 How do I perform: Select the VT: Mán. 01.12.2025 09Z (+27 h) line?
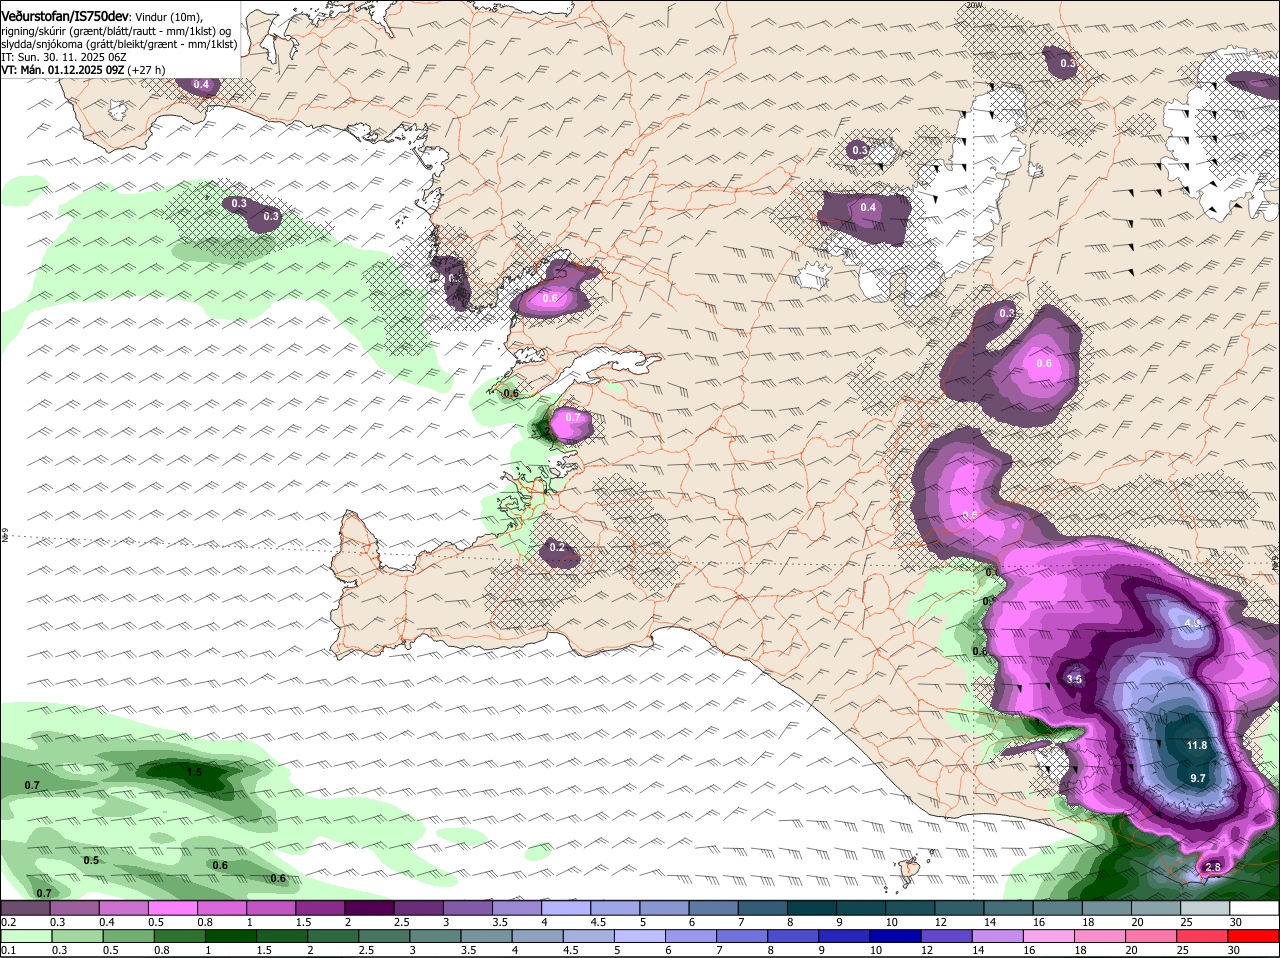tap(84, 70)
